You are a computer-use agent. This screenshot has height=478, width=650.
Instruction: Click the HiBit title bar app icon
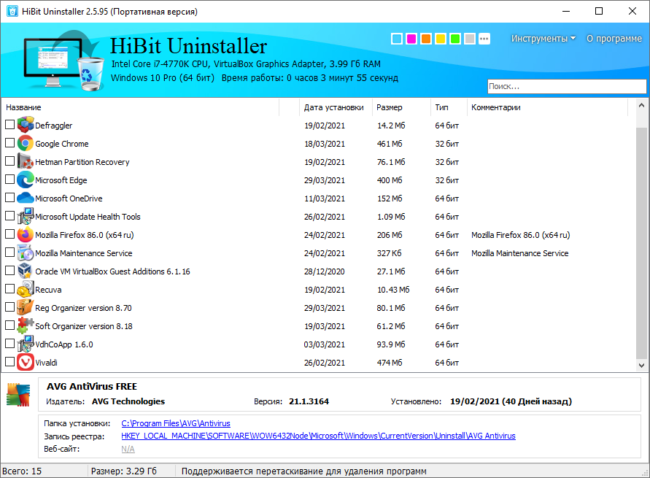pyautogui.click(x=12, y=11)
